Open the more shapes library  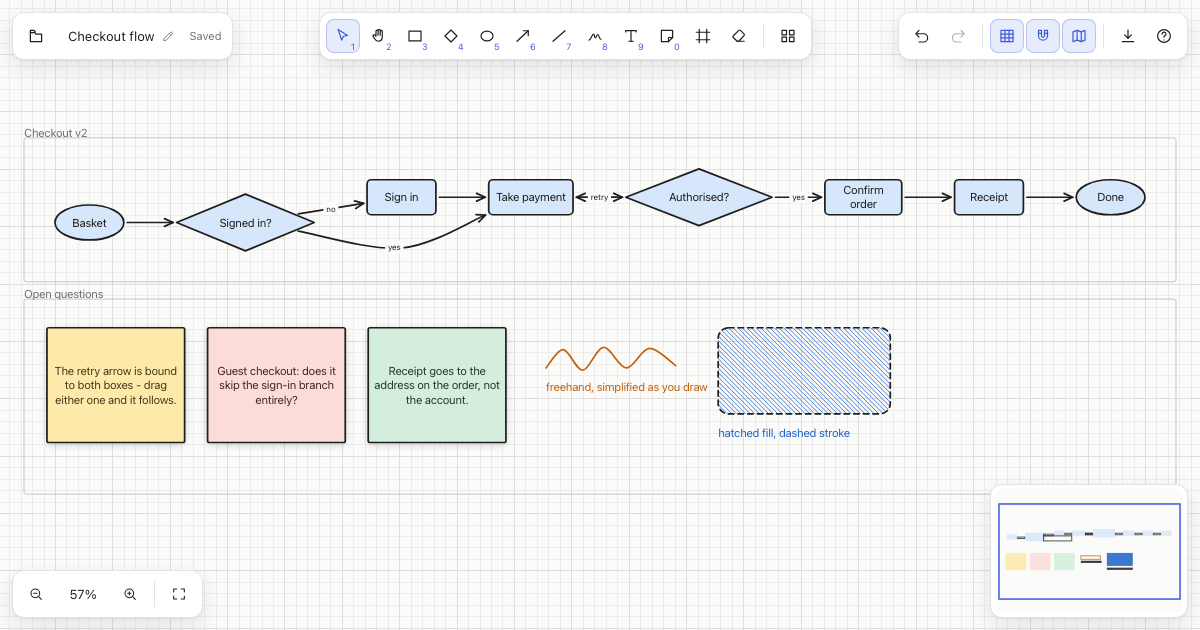tap(788, 36)
